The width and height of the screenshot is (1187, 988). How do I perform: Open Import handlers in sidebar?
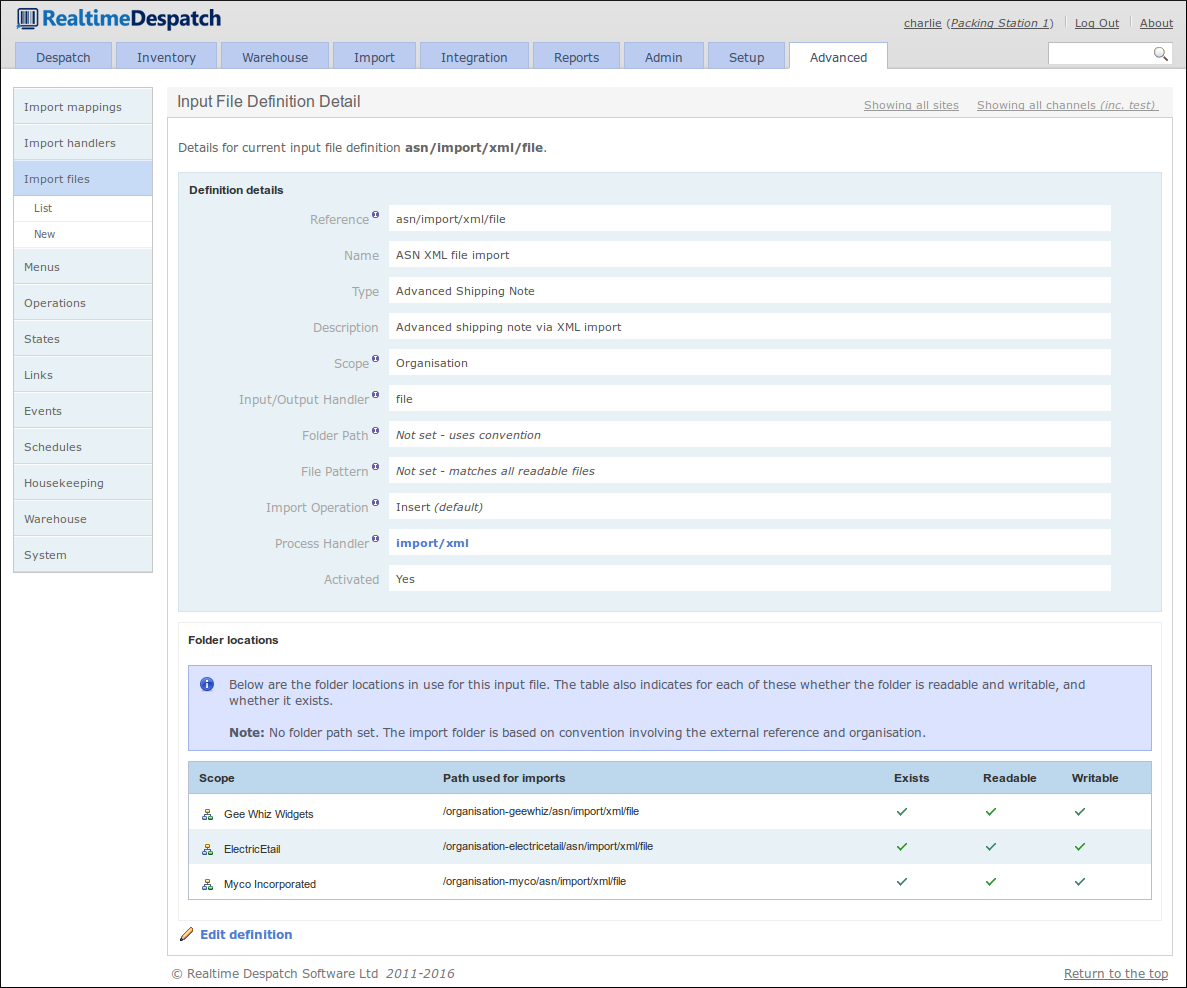pos(83,143)
